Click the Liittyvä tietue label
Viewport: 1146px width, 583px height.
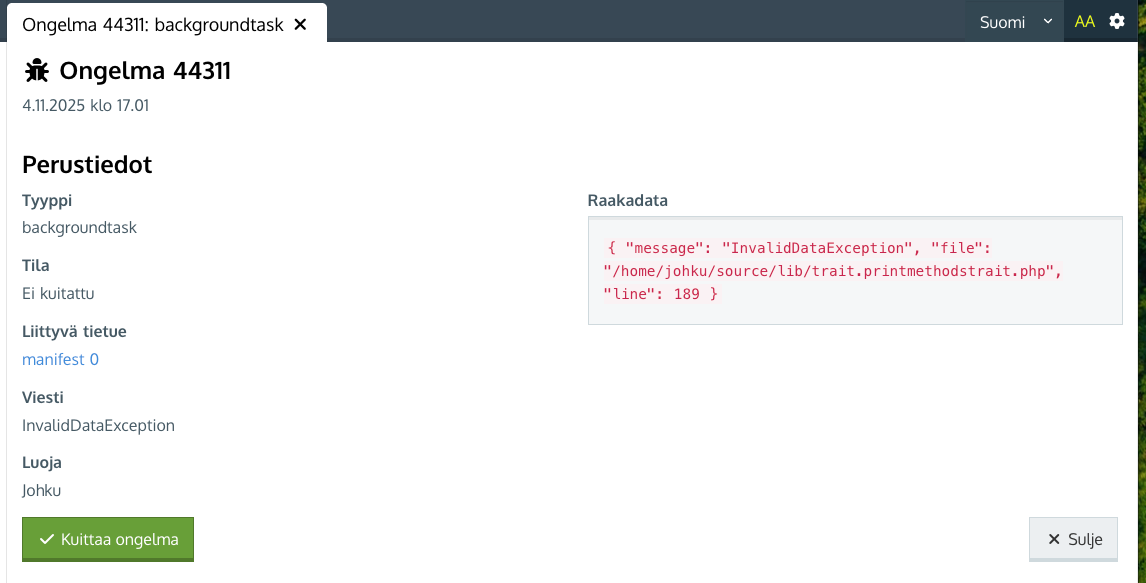[74, 332]
